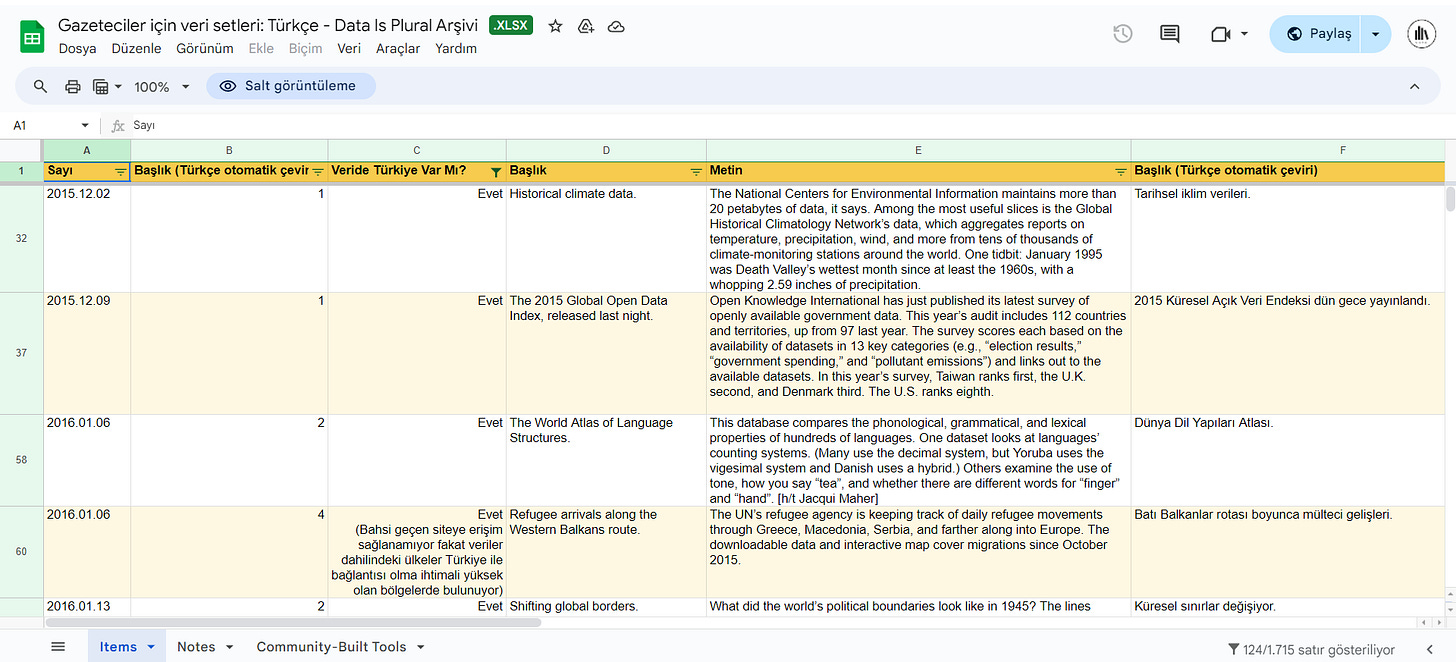The width and height of the screenshot is (1456, 662).
Task: Switch to the Notes sheet tab
Action: click(x=196, y=647)
